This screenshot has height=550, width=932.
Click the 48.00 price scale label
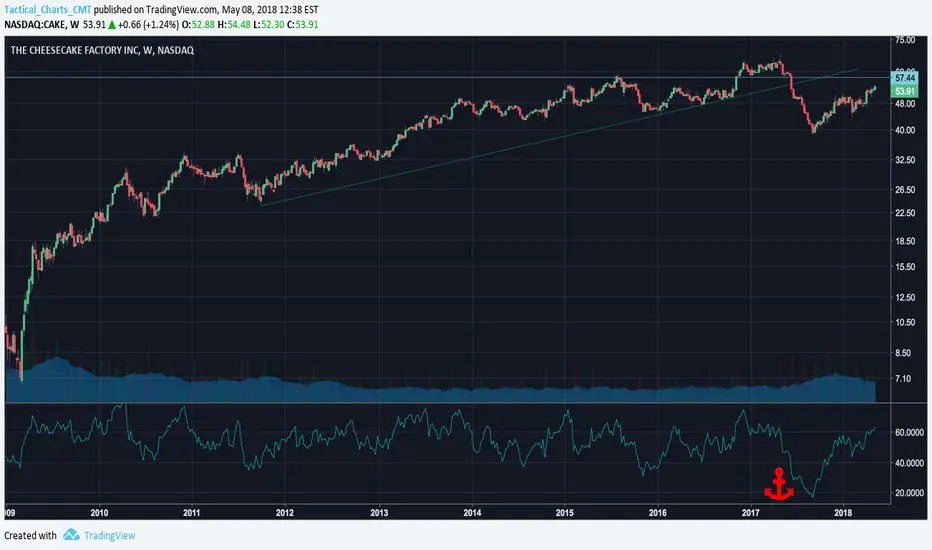[x=905, y=103]
